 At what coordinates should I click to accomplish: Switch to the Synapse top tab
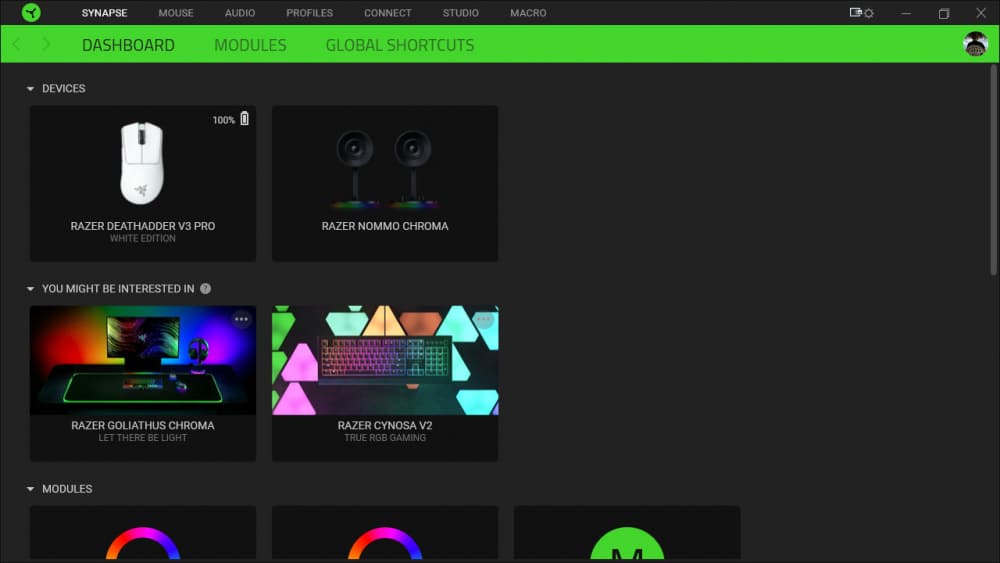click(104, 13)
